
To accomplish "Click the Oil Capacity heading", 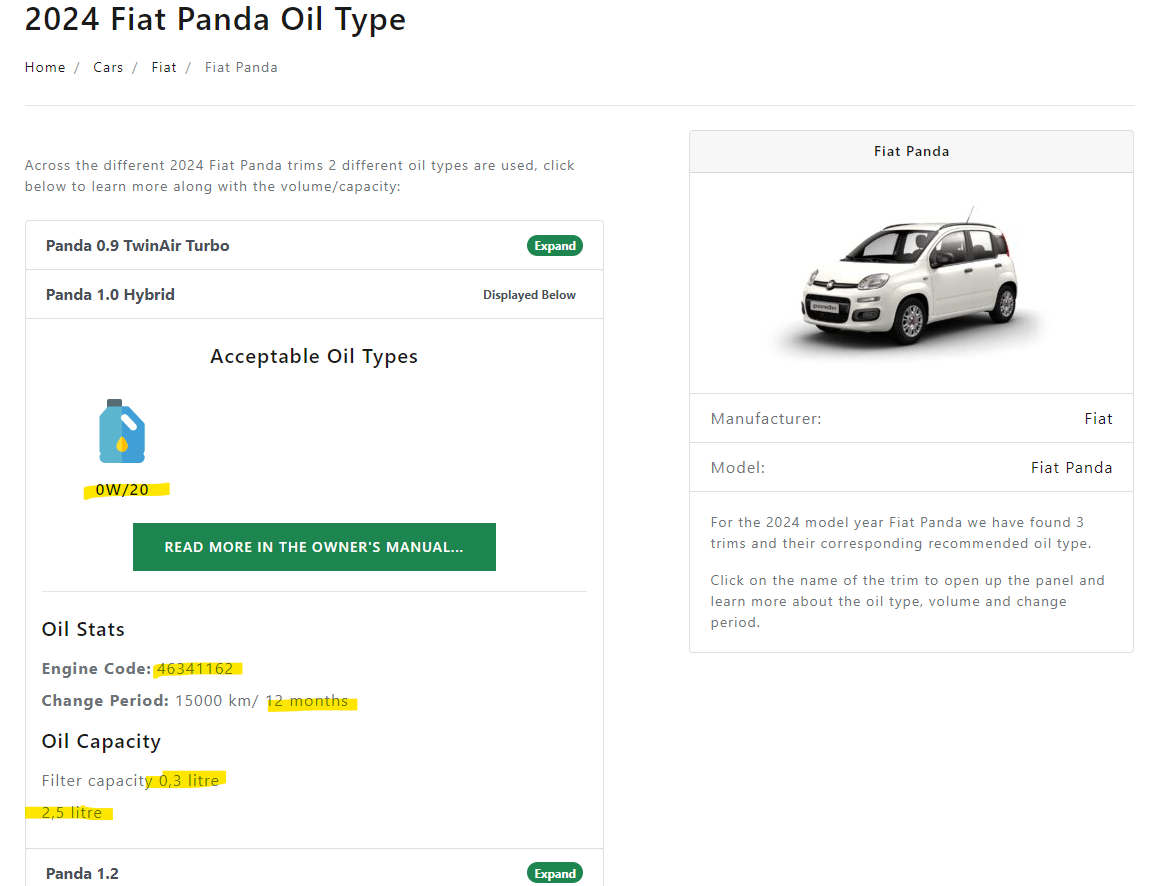I will [x=101, y=741].
